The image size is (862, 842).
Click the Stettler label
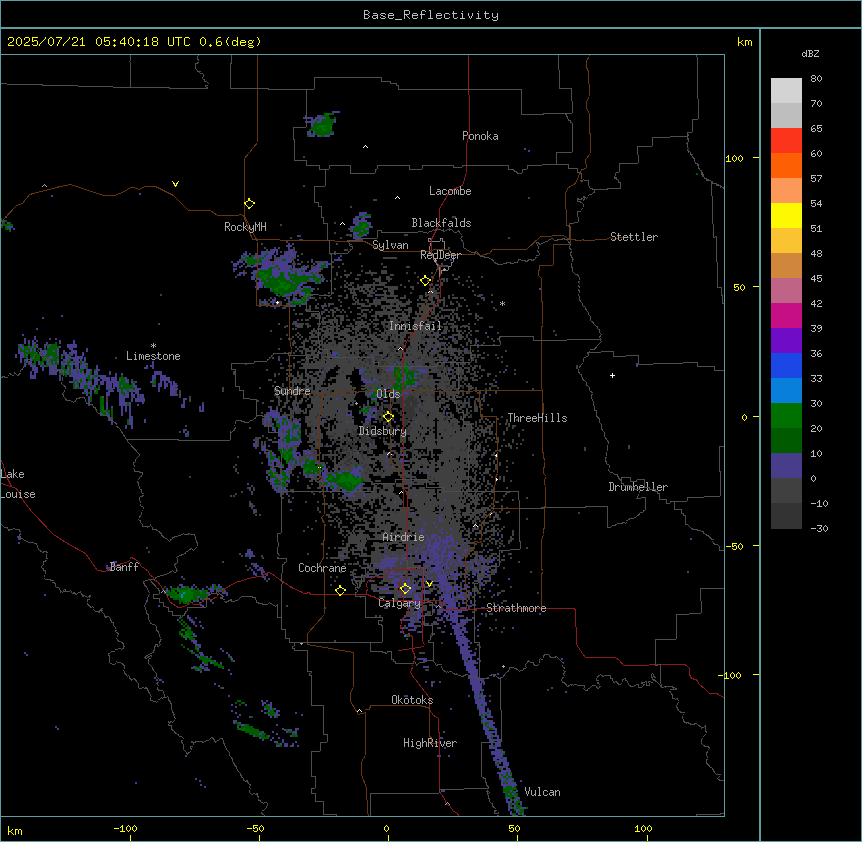pyautogui.click(x=634, y=237)
